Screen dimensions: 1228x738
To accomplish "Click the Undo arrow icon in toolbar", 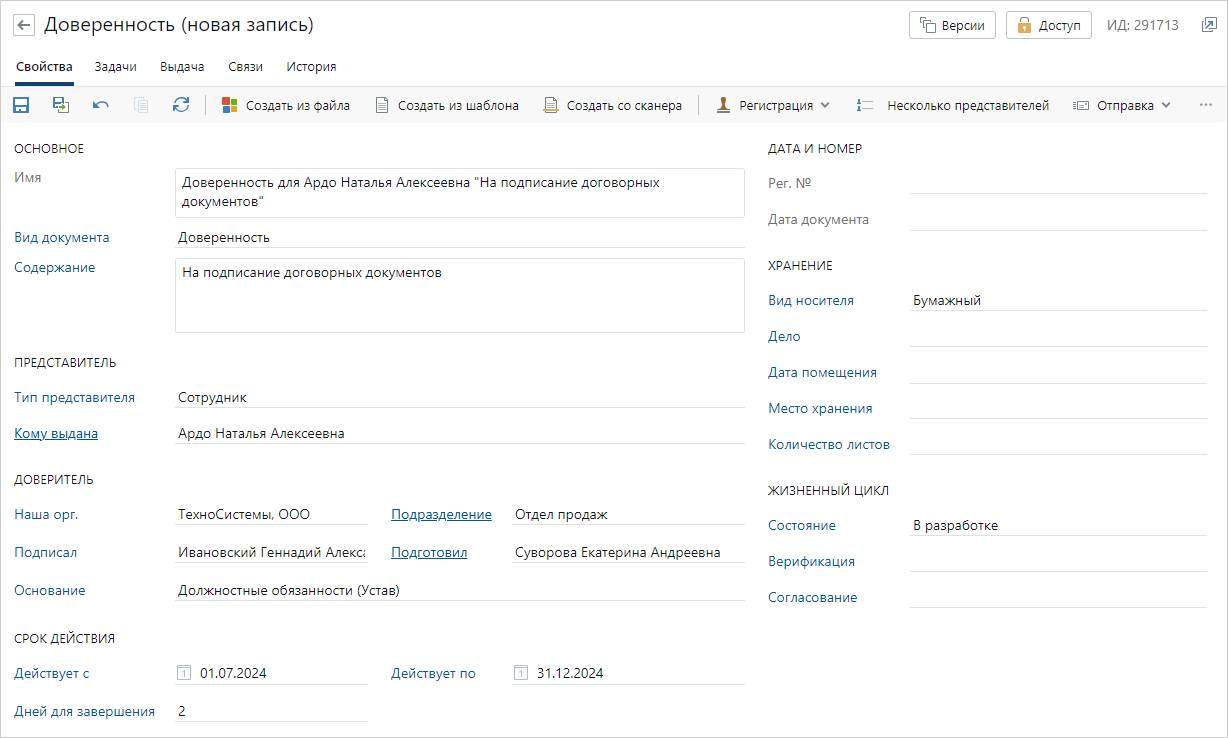I will point(101,105).
